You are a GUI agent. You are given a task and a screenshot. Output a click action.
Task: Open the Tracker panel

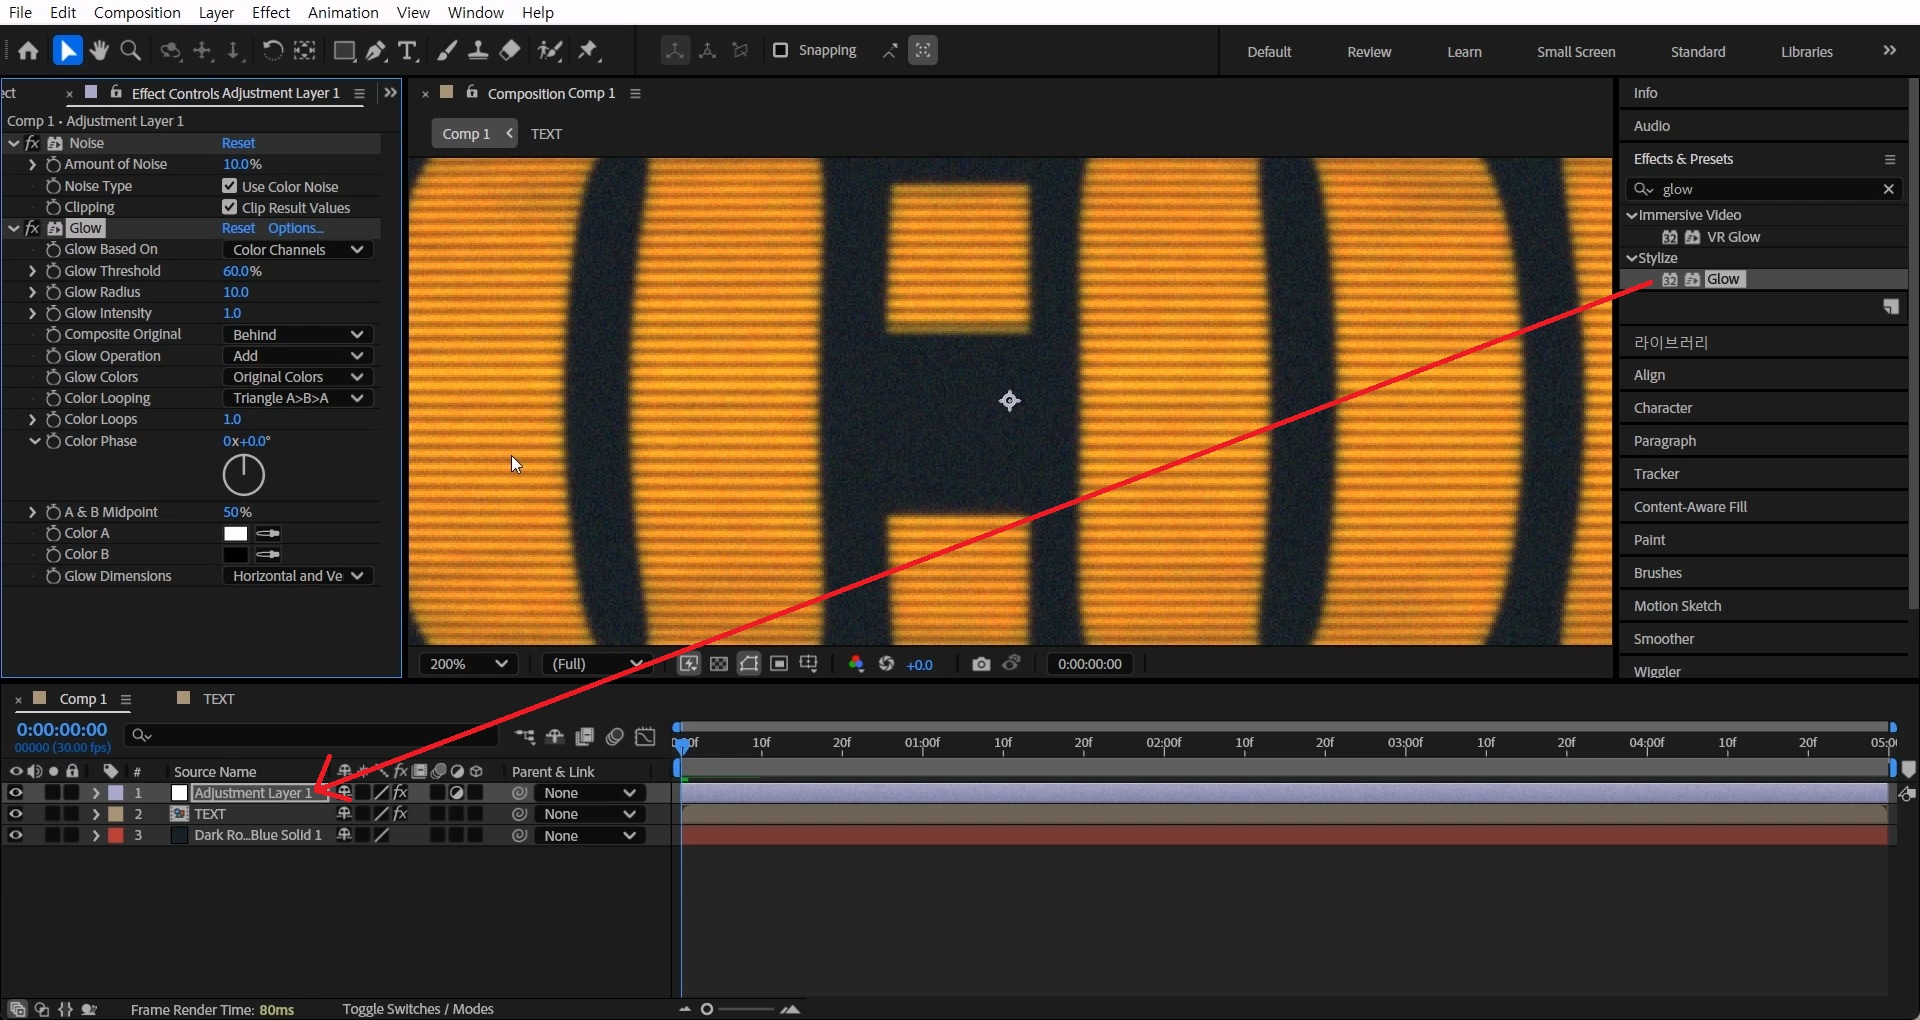click(x=1656, y=474)
